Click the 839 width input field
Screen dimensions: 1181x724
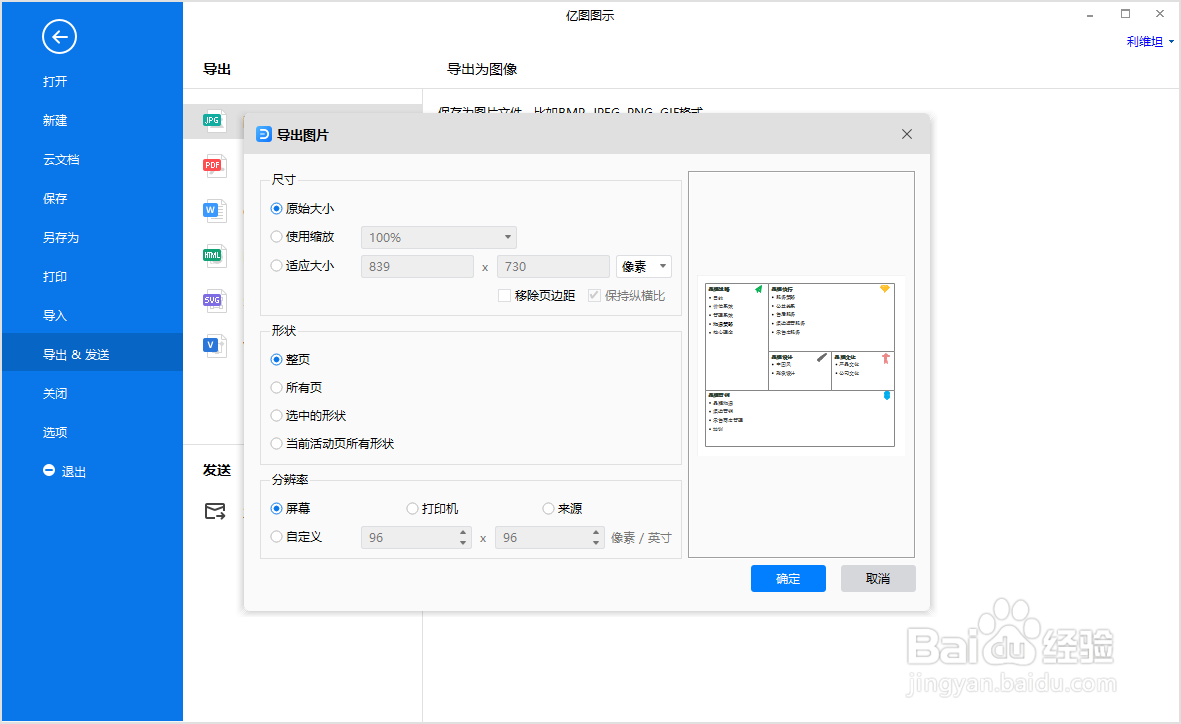pyautogui.click(x=417, y=266)
